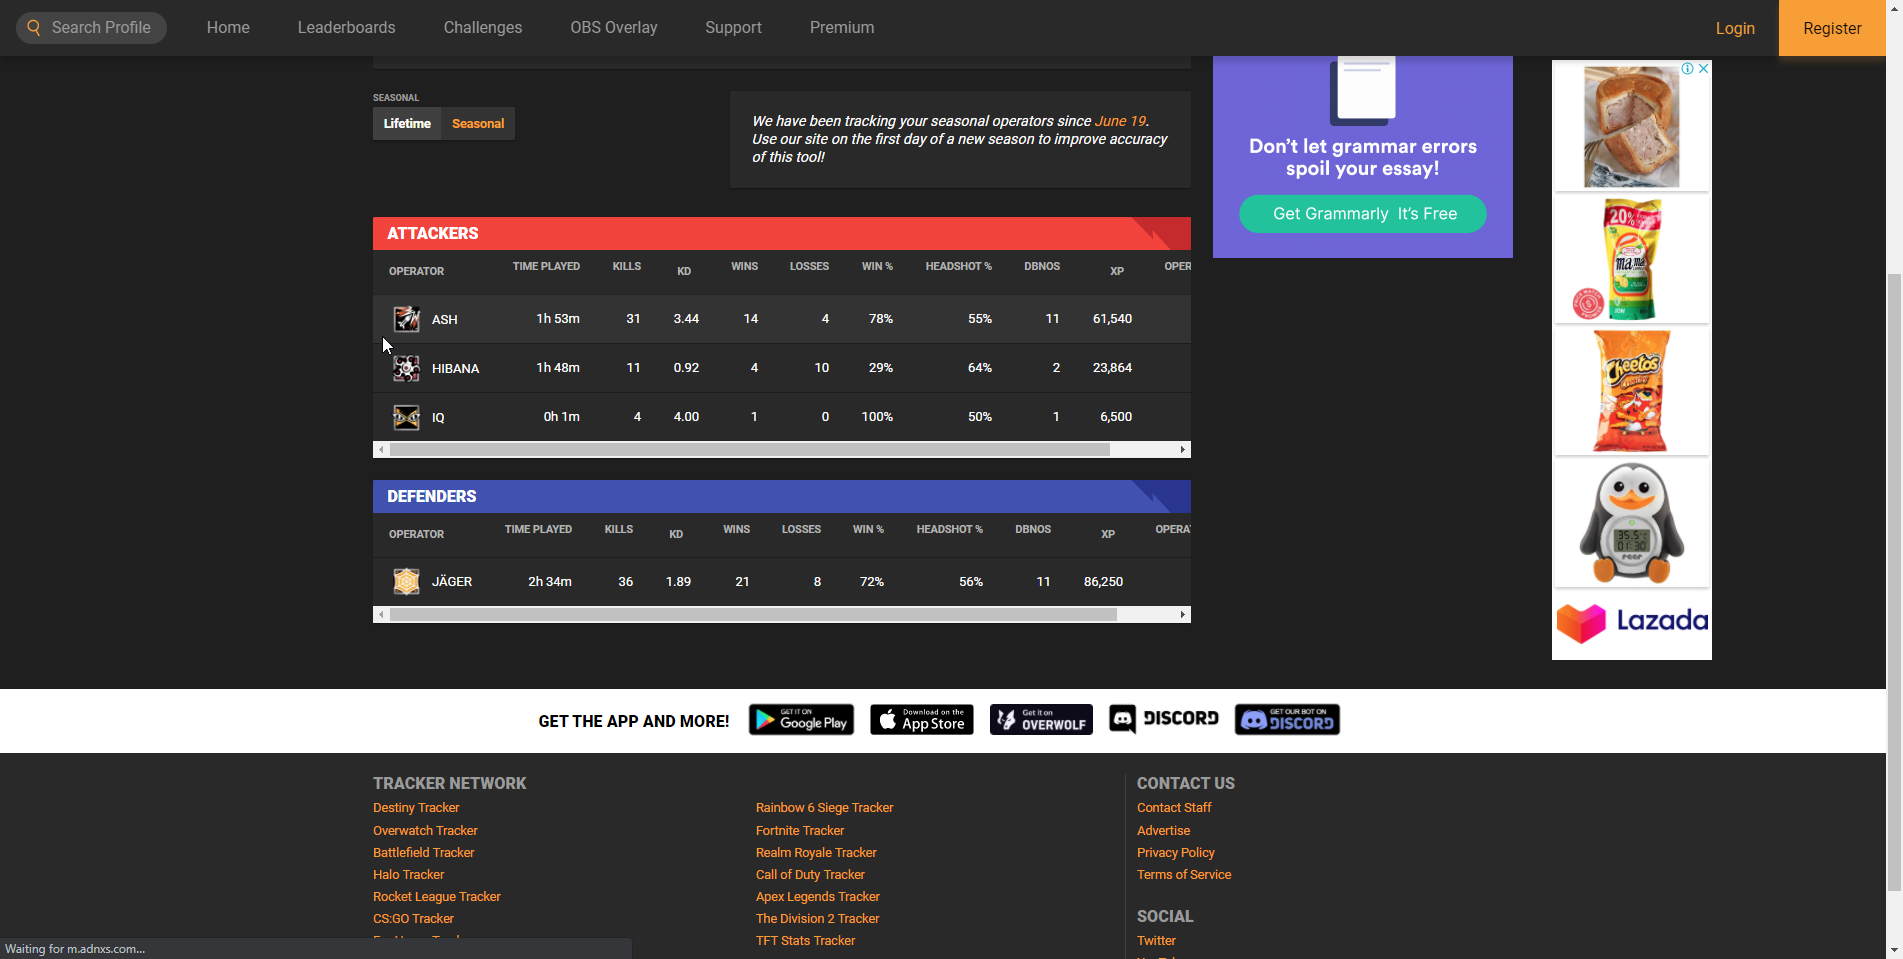Close the ad with X icon

(x=1703, y=69)
